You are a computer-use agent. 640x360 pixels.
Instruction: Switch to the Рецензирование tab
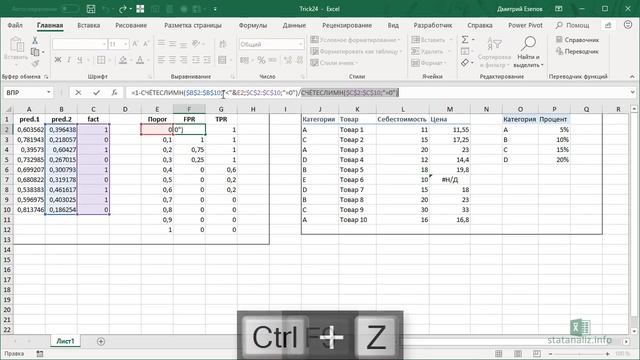point(347,25)
